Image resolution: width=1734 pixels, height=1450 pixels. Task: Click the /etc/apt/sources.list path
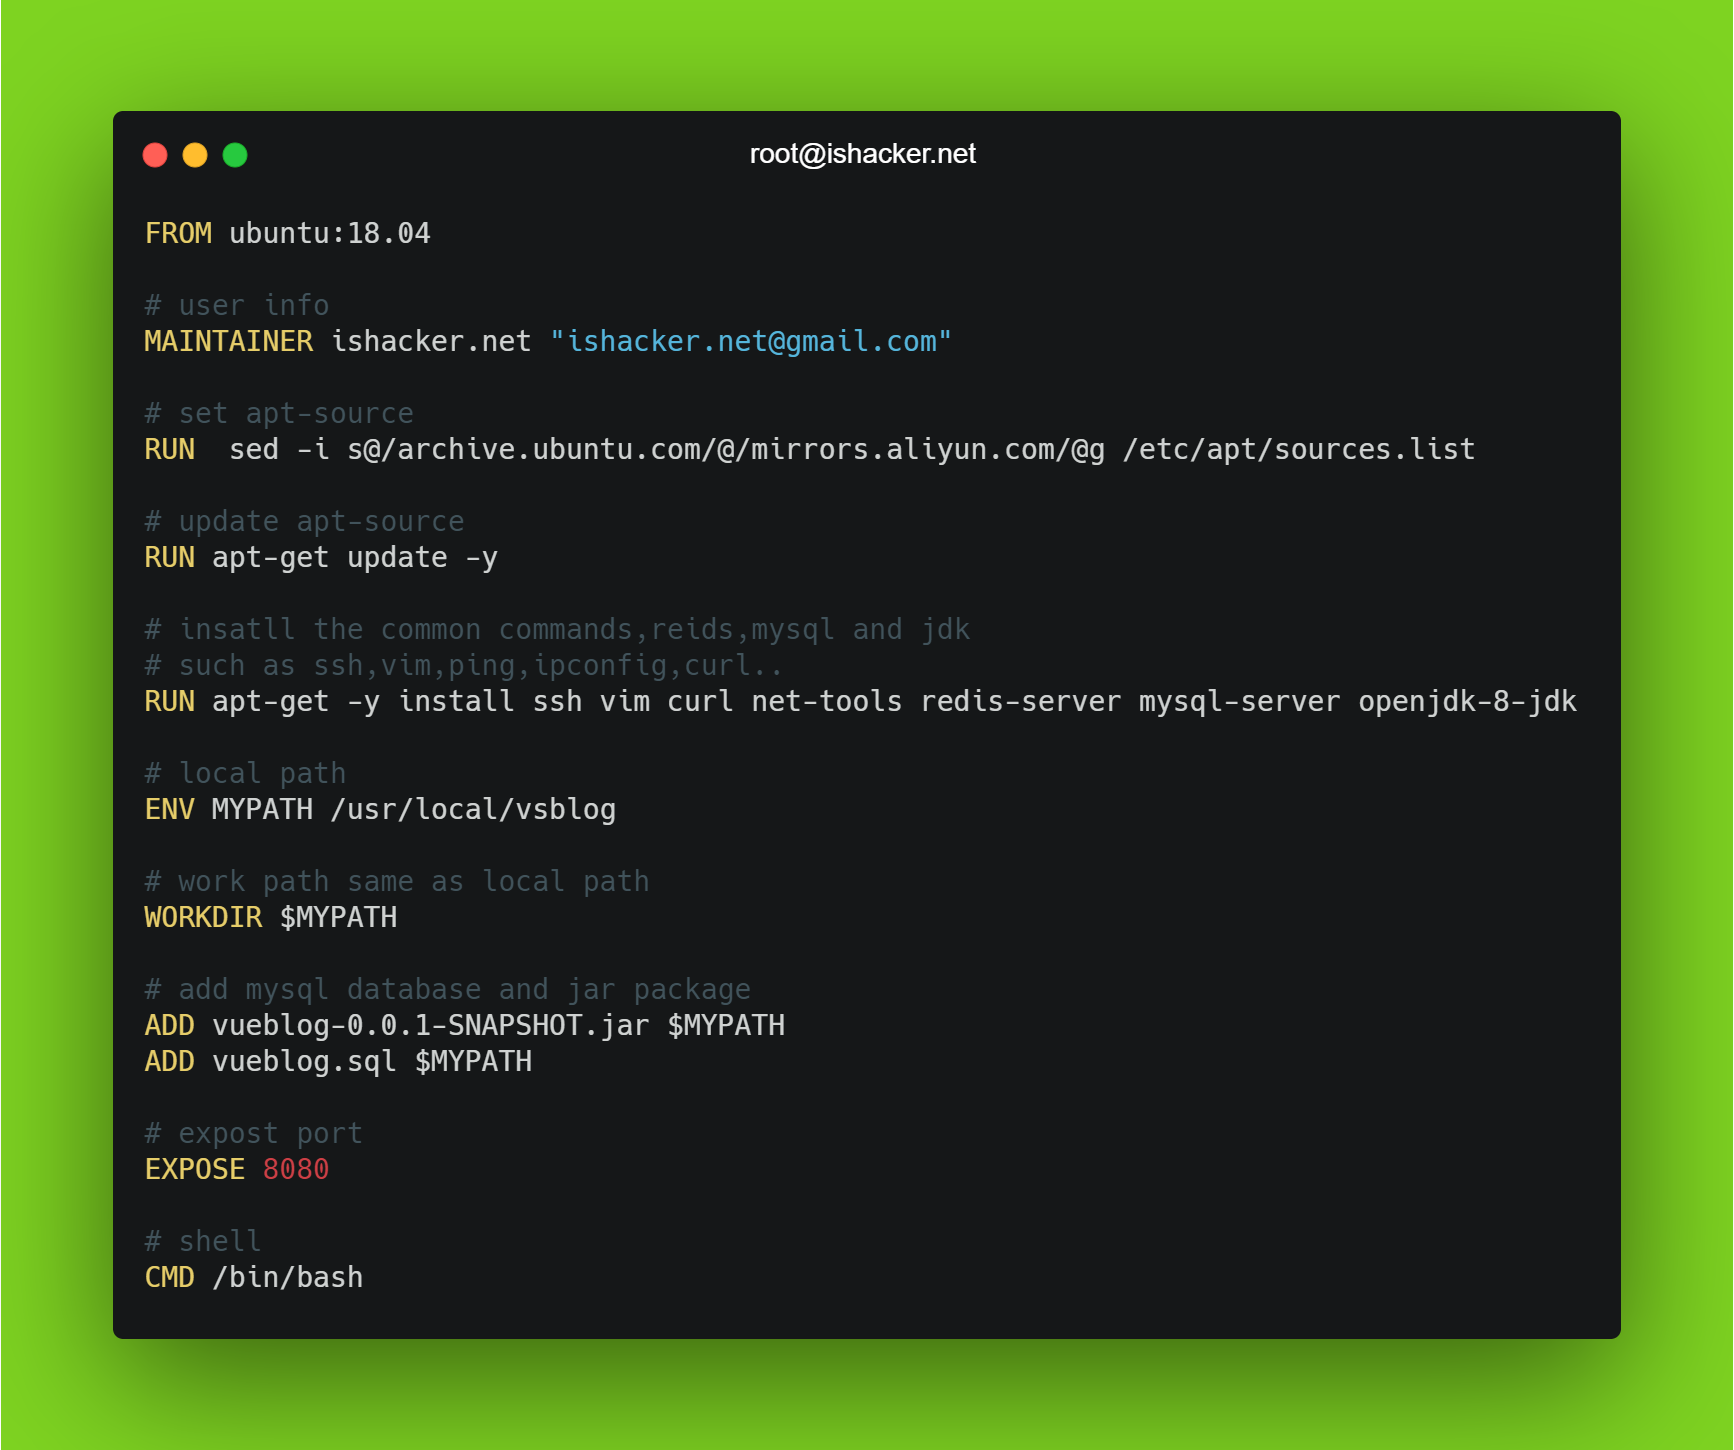click(x=1298, y=449)
